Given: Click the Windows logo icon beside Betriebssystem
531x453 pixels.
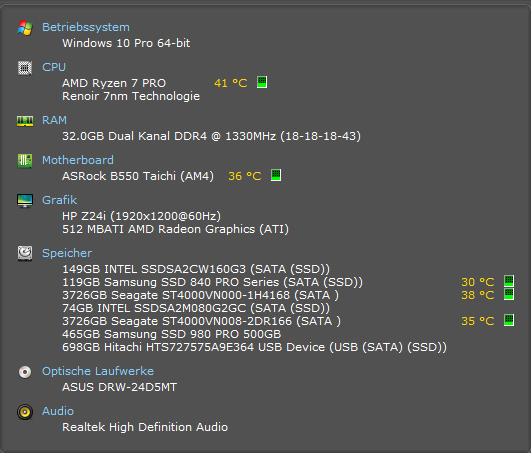Looking at the screenshot, I should tap(25, 27).
